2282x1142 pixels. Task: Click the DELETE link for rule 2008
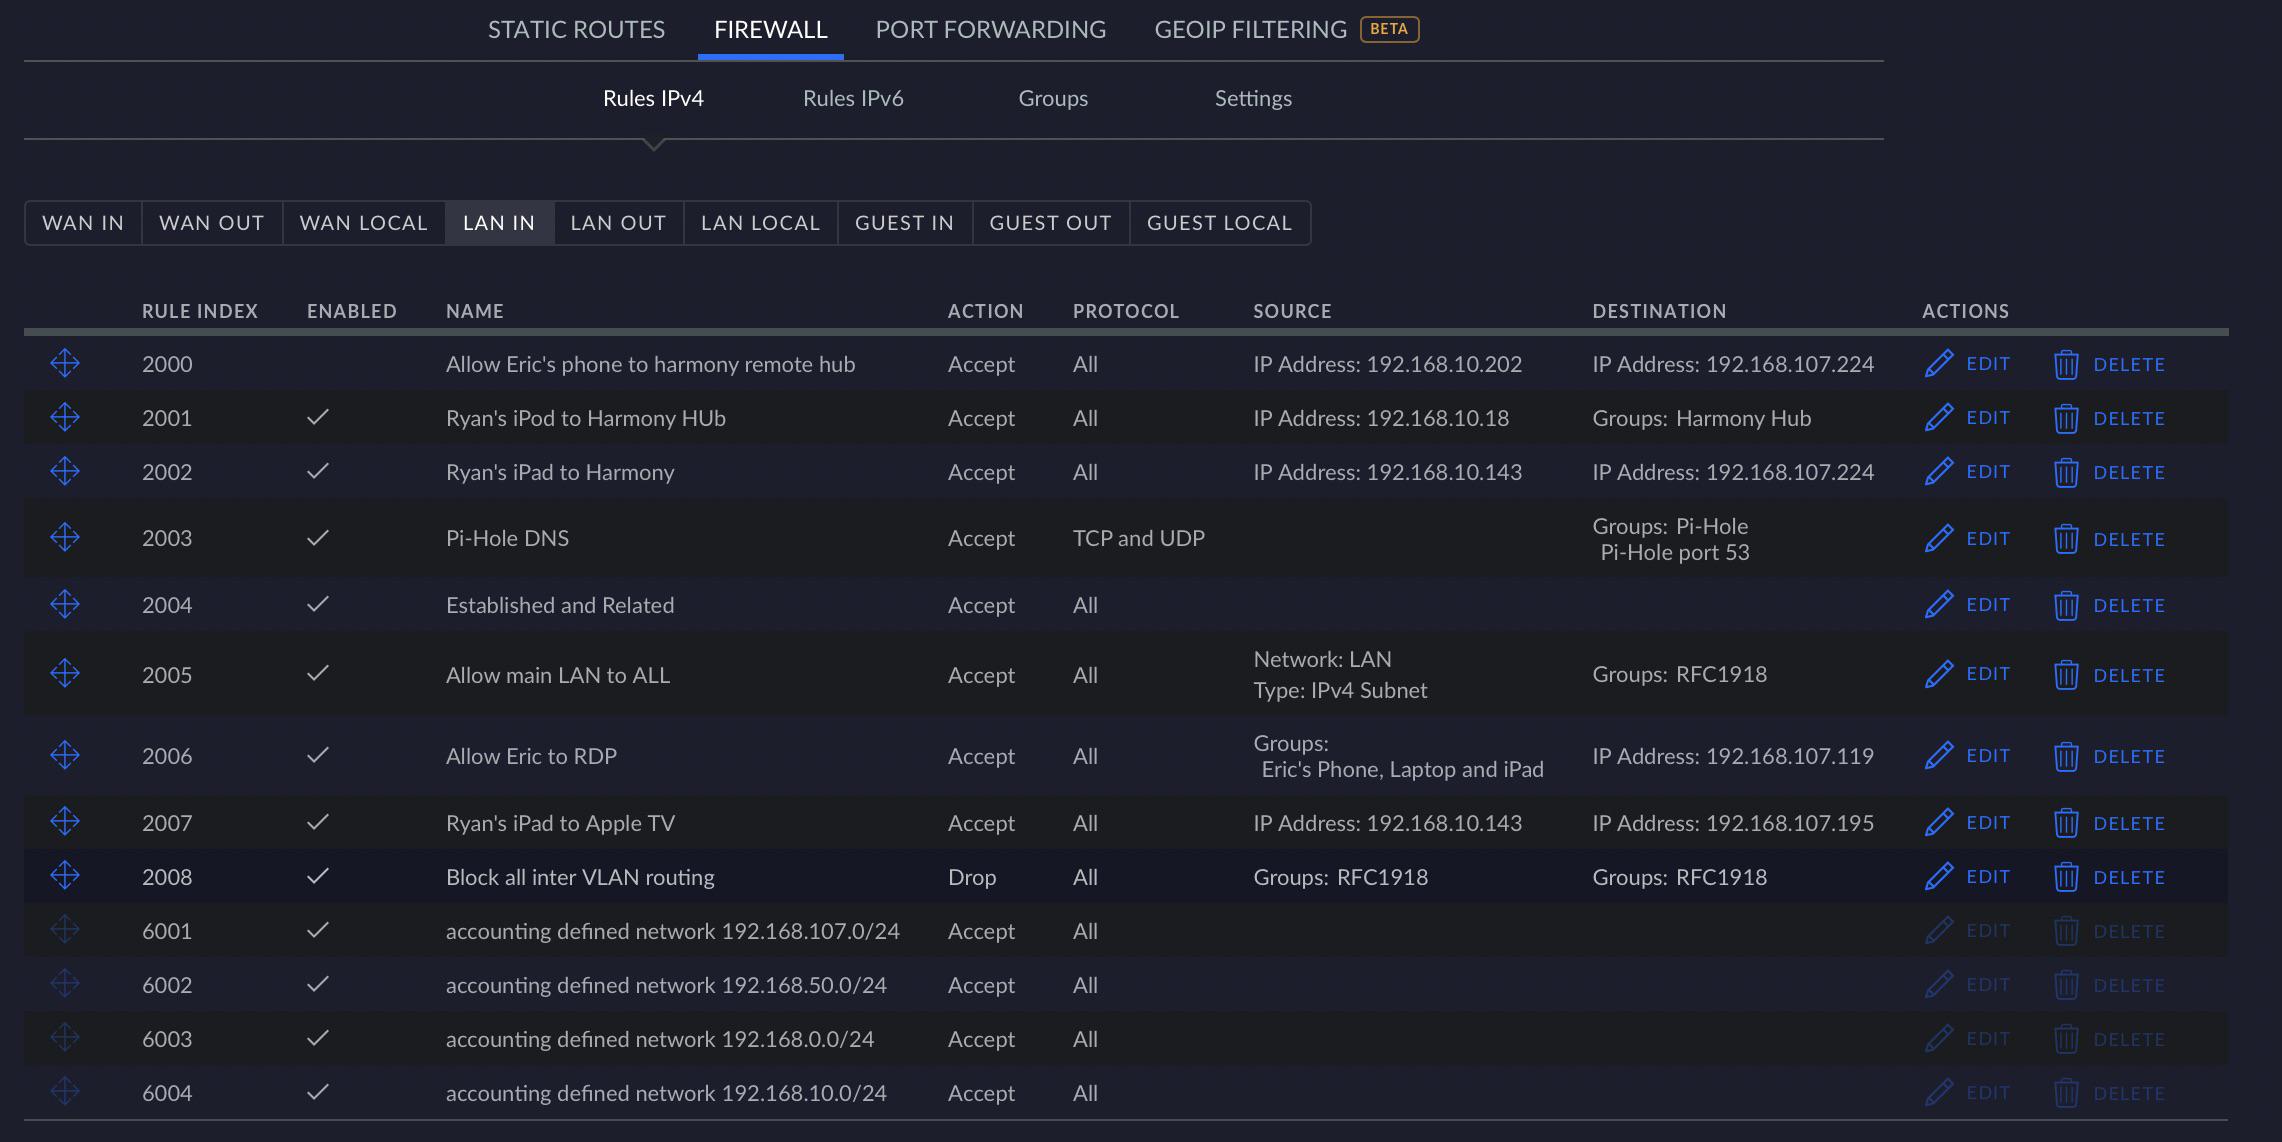tap(2129, 876)
